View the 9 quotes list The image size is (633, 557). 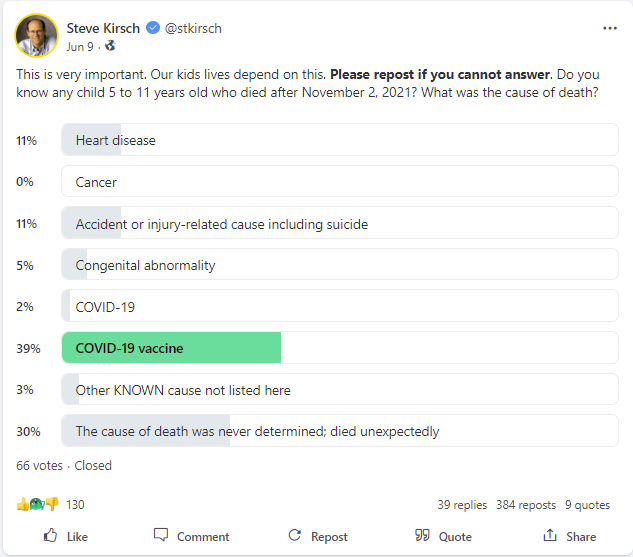(587, 505)
